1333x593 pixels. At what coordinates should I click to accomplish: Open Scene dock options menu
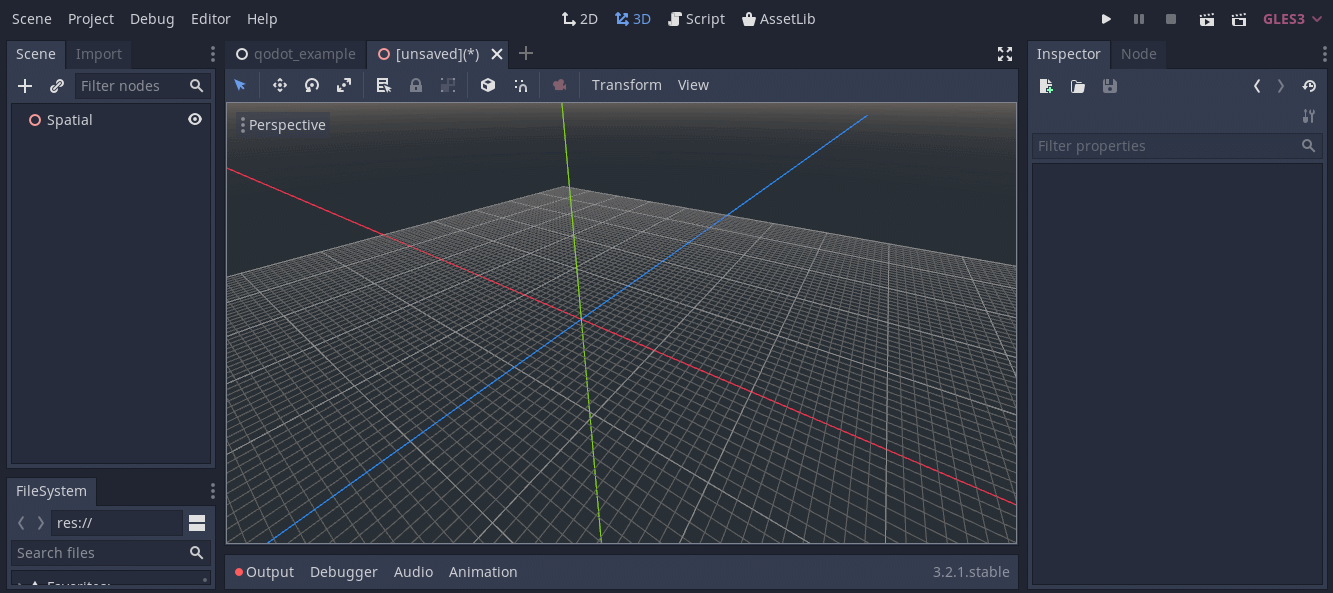(x=212, y=54)
